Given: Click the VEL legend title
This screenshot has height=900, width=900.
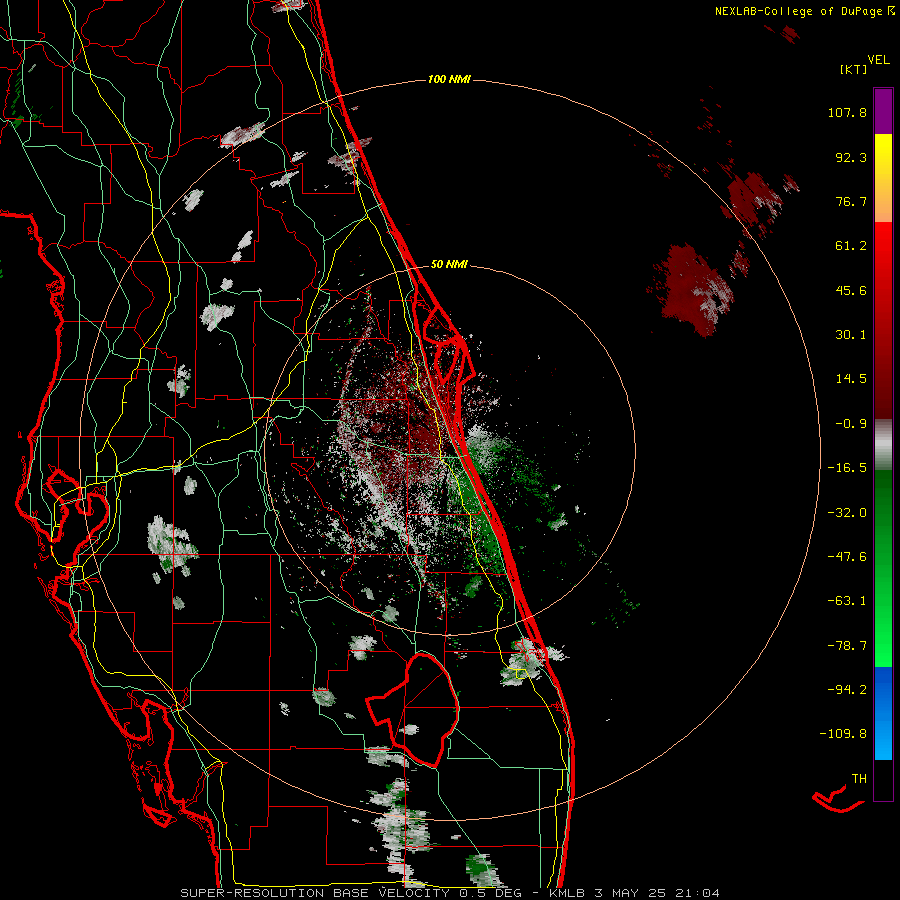Looking at the screenshot, I should (x=878, y=60).
